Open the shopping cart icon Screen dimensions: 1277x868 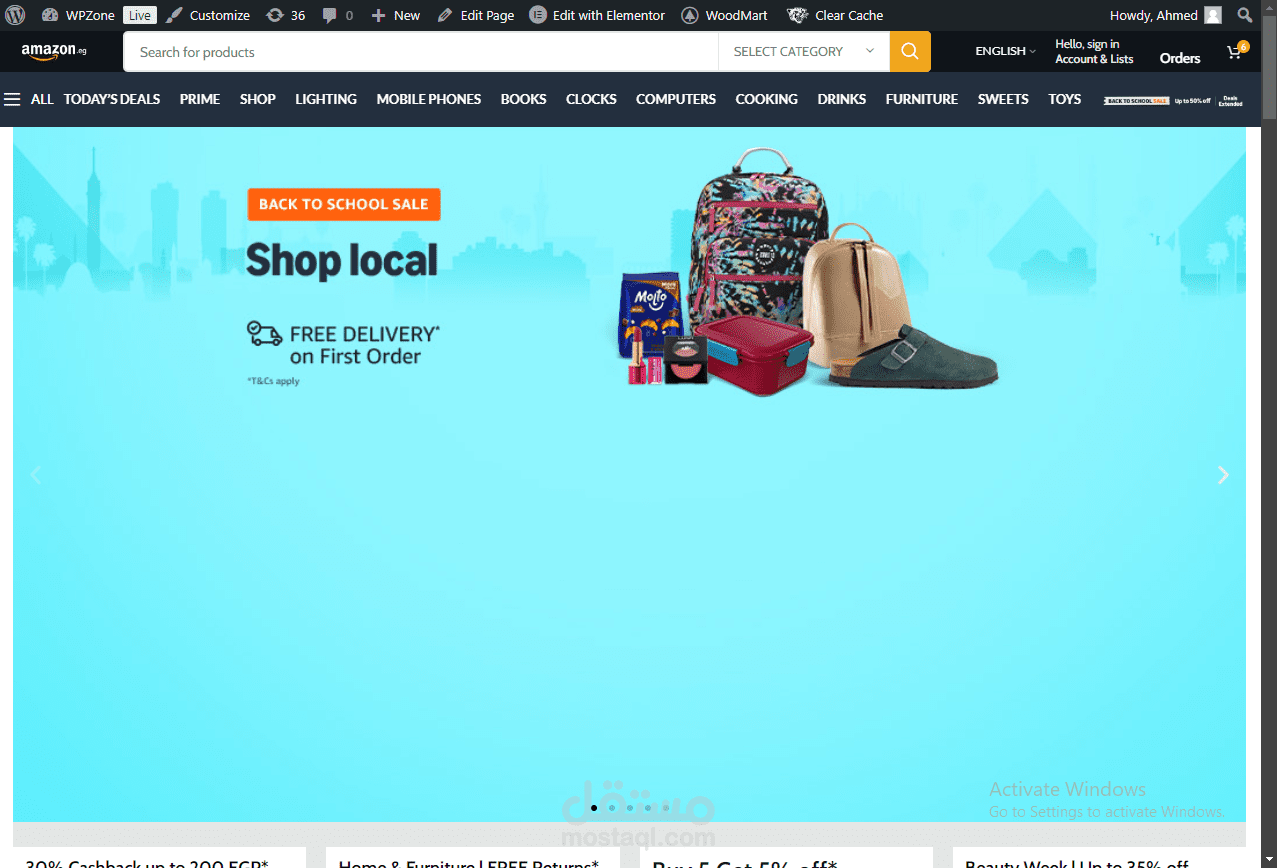coord(1237,51)
